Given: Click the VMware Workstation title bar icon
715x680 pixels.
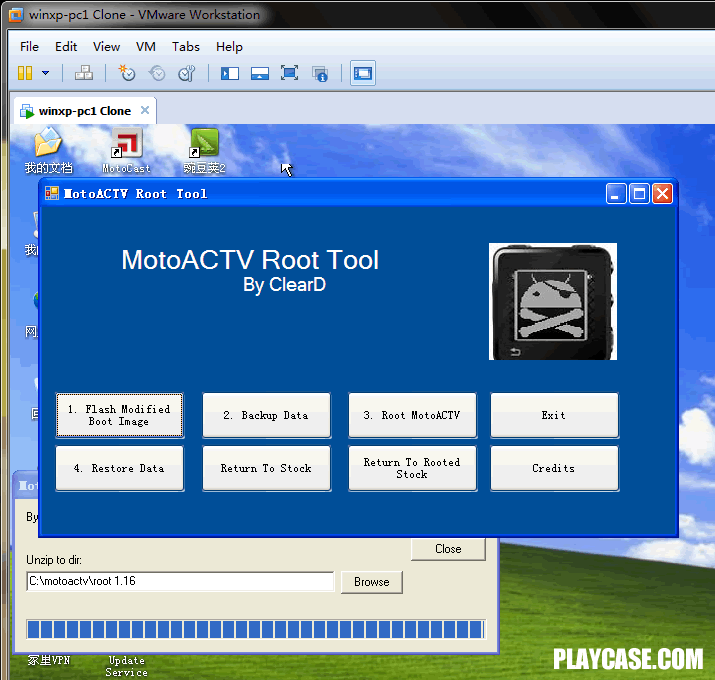Looking at the screenshot, I should point(16,15).
